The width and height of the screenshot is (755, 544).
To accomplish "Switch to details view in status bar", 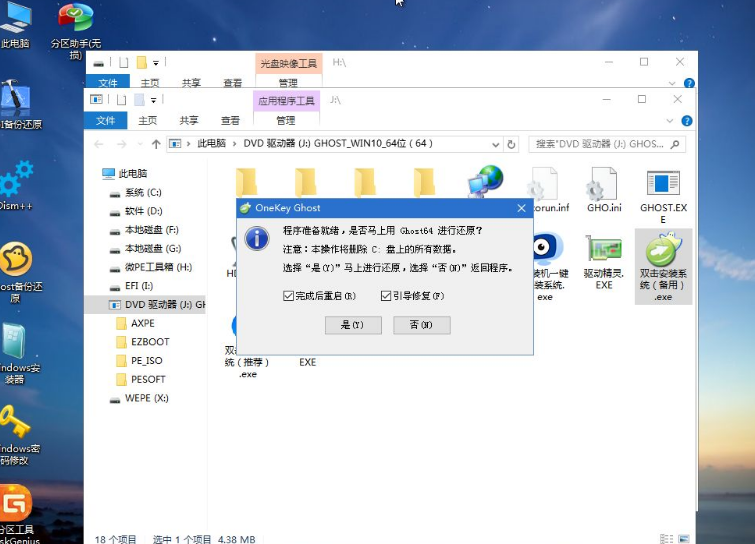I will click(666, 539).
